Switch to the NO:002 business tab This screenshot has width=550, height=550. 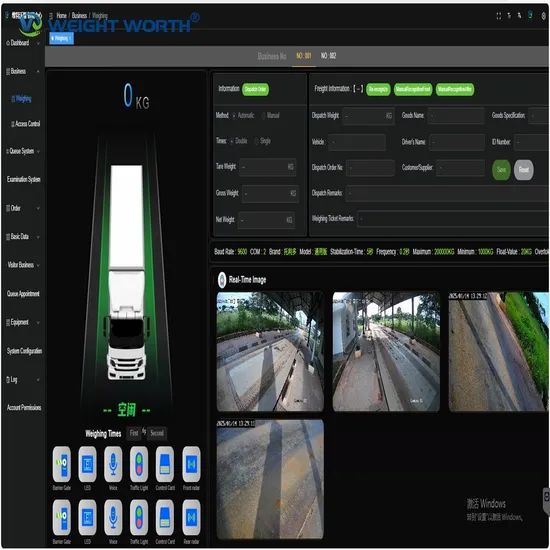[x=328, y=56]
